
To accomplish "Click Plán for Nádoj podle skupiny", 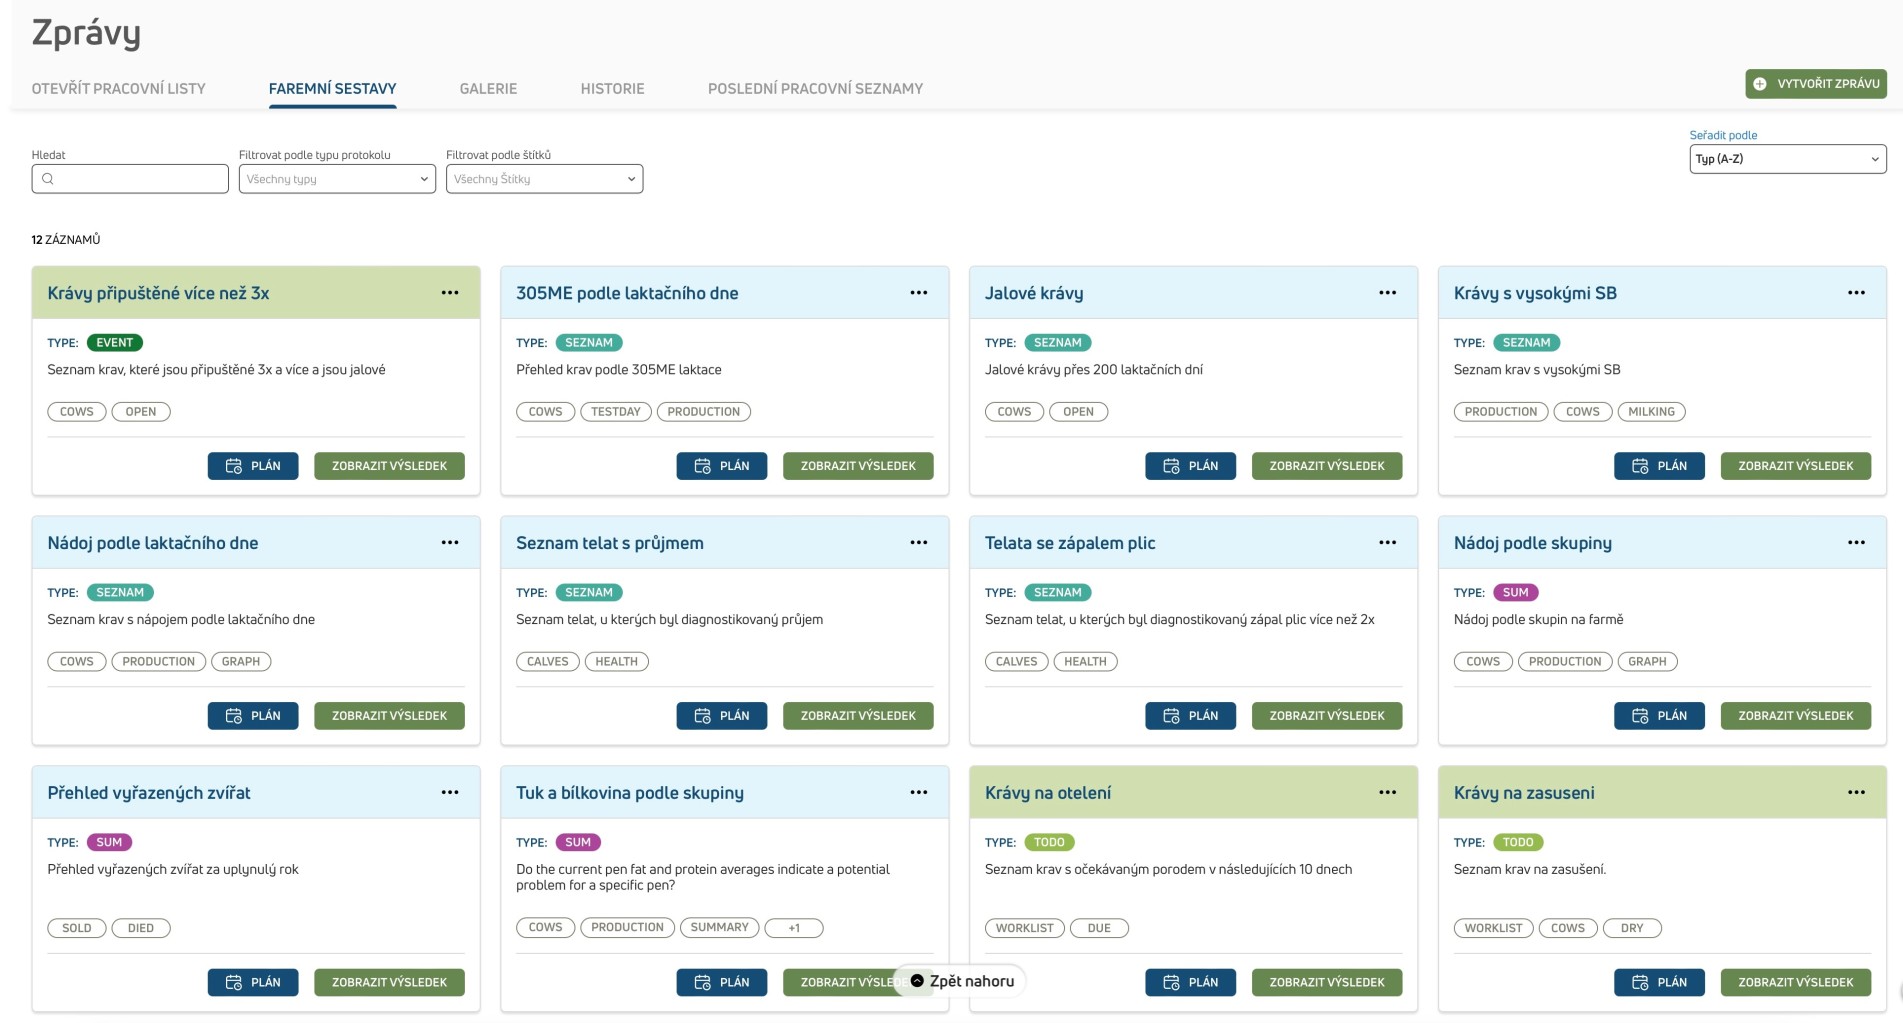I will [x=1660, y=716].
